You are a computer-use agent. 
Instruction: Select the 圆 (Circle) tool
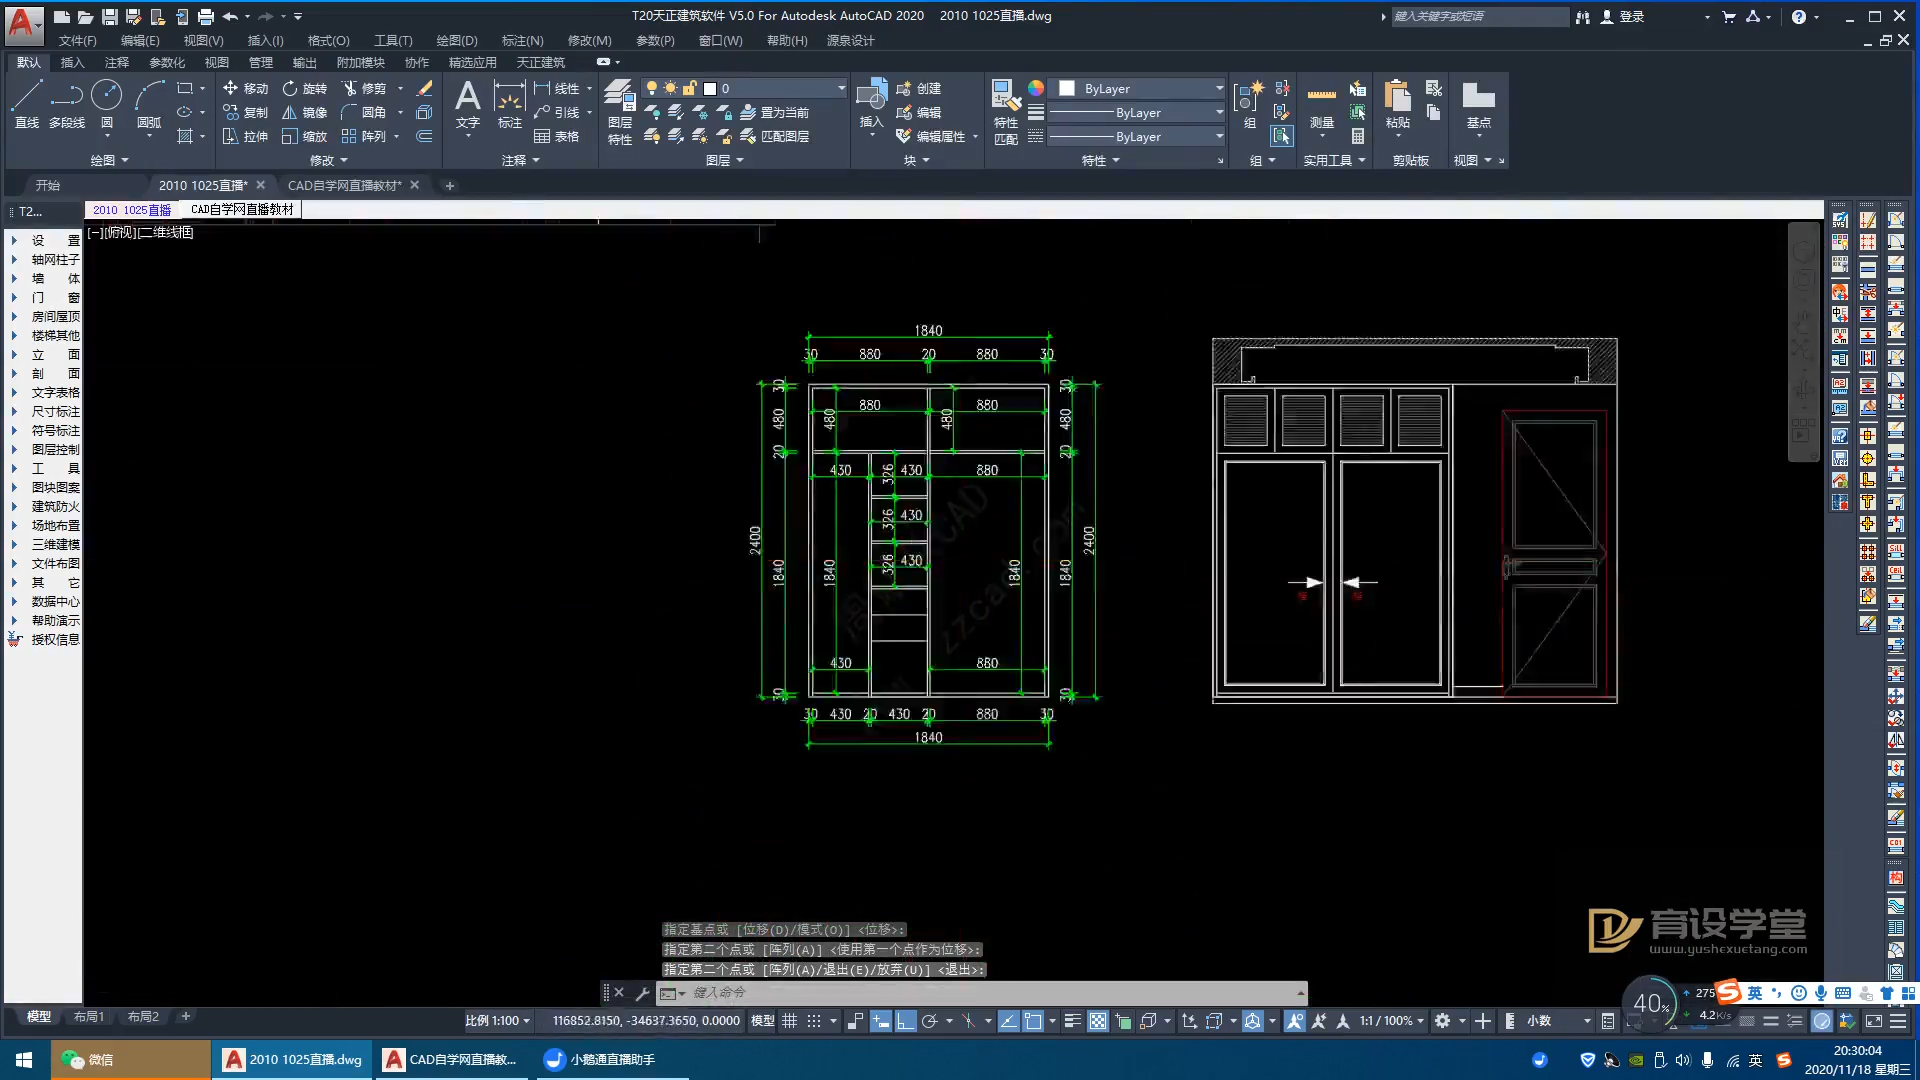pos(107,104)
